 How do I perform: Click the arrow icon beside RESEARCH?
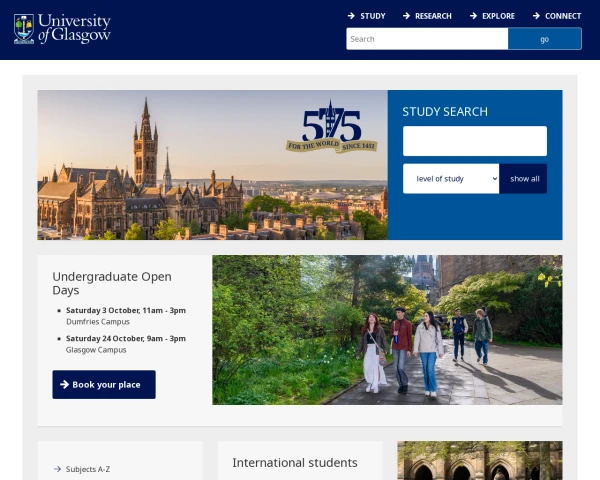pyautogui.click(x=406, y=16)
